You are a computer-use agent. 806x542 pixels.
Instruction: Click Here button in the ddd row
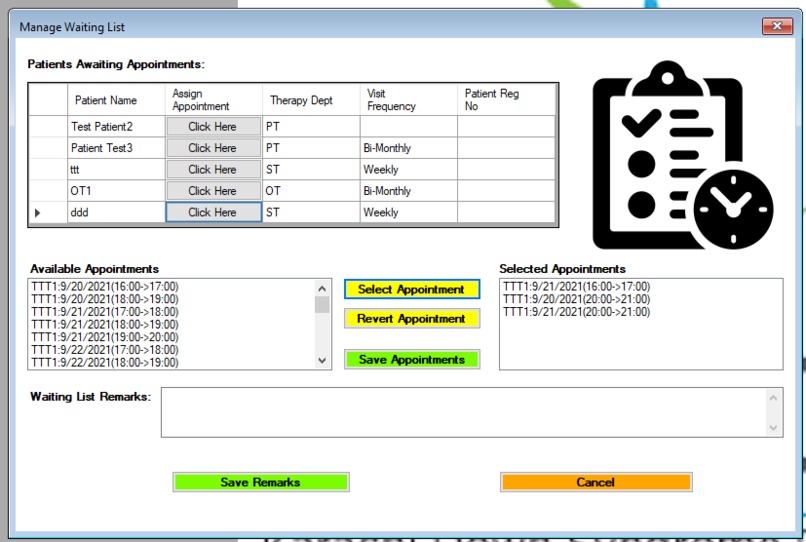pos(213,212)
